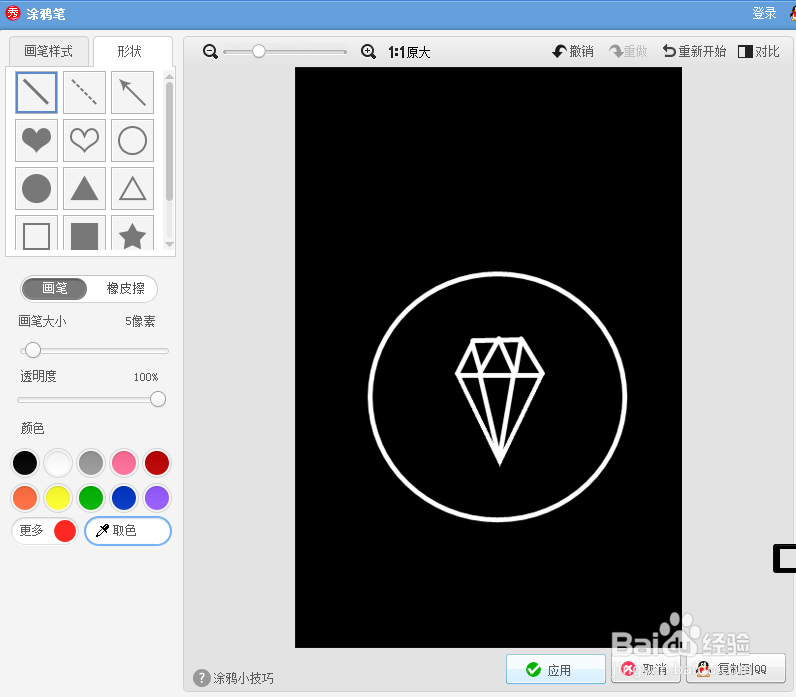The width and height of the screenshot is (796, 697).
Task: Click the diamond drawing on the canvas
Action: click(x=500, y=401)
